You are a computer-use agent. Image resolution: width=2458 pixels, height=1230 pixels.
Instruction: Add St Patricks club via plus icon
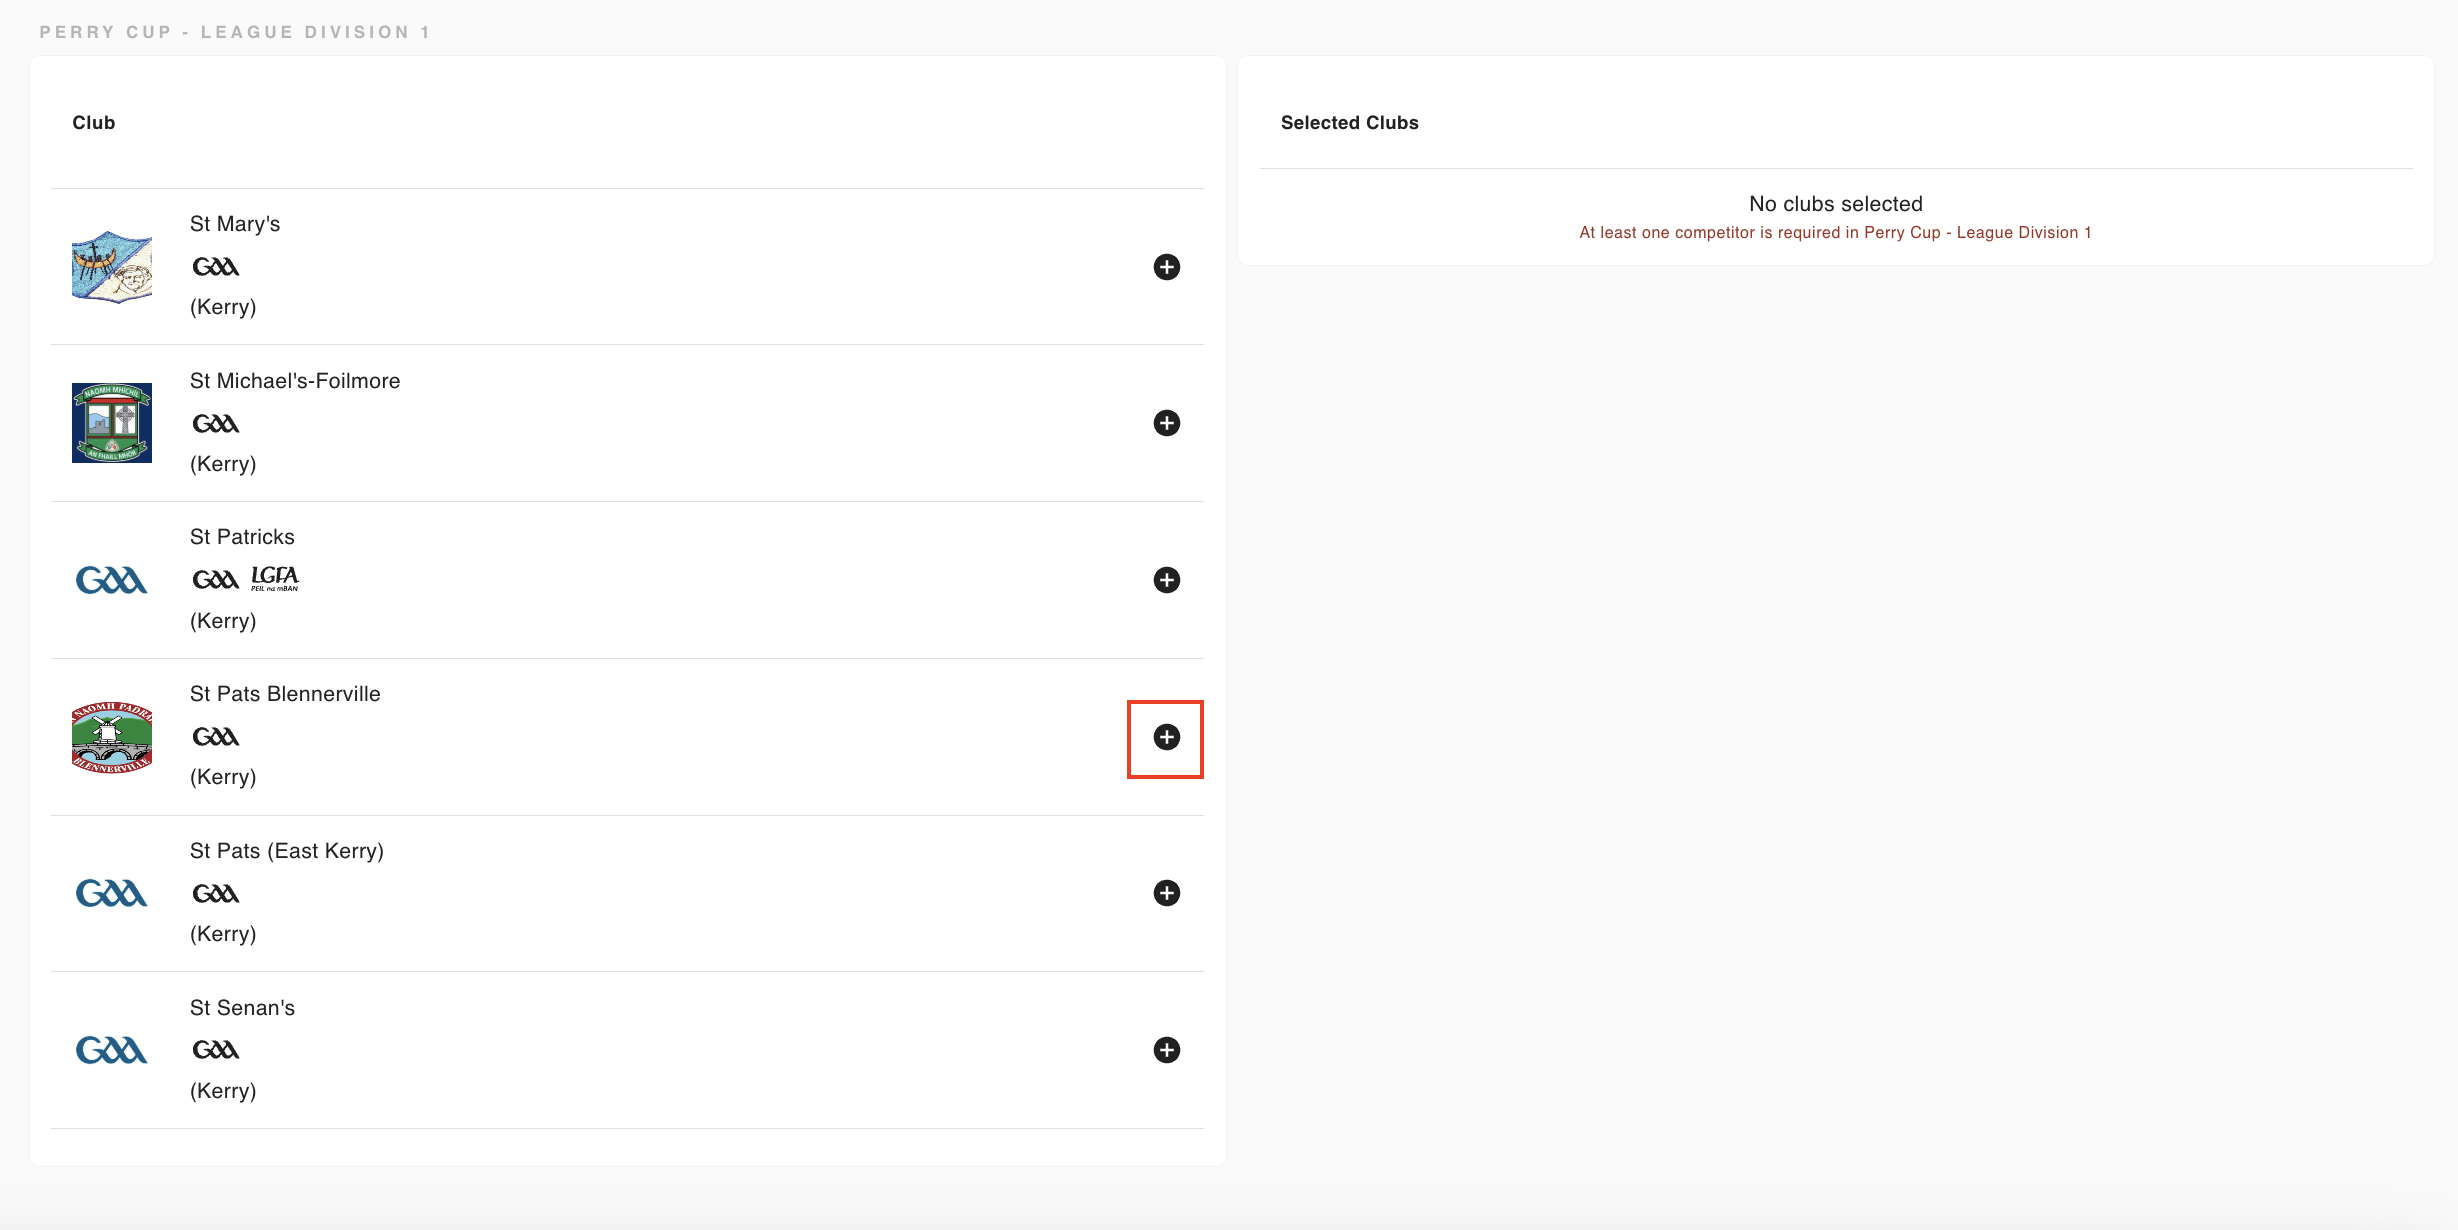1166,580
